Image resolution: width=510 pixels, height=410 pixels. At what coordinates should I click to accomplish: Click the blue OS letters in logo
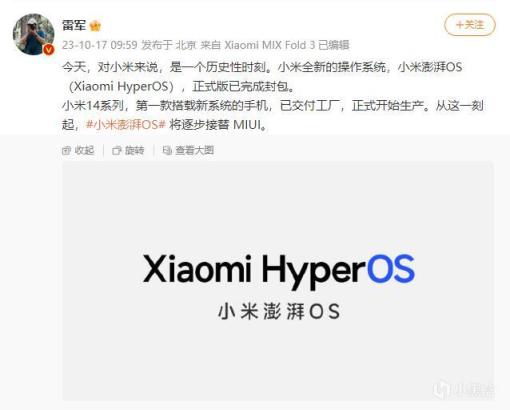click(x=391, y=269)
